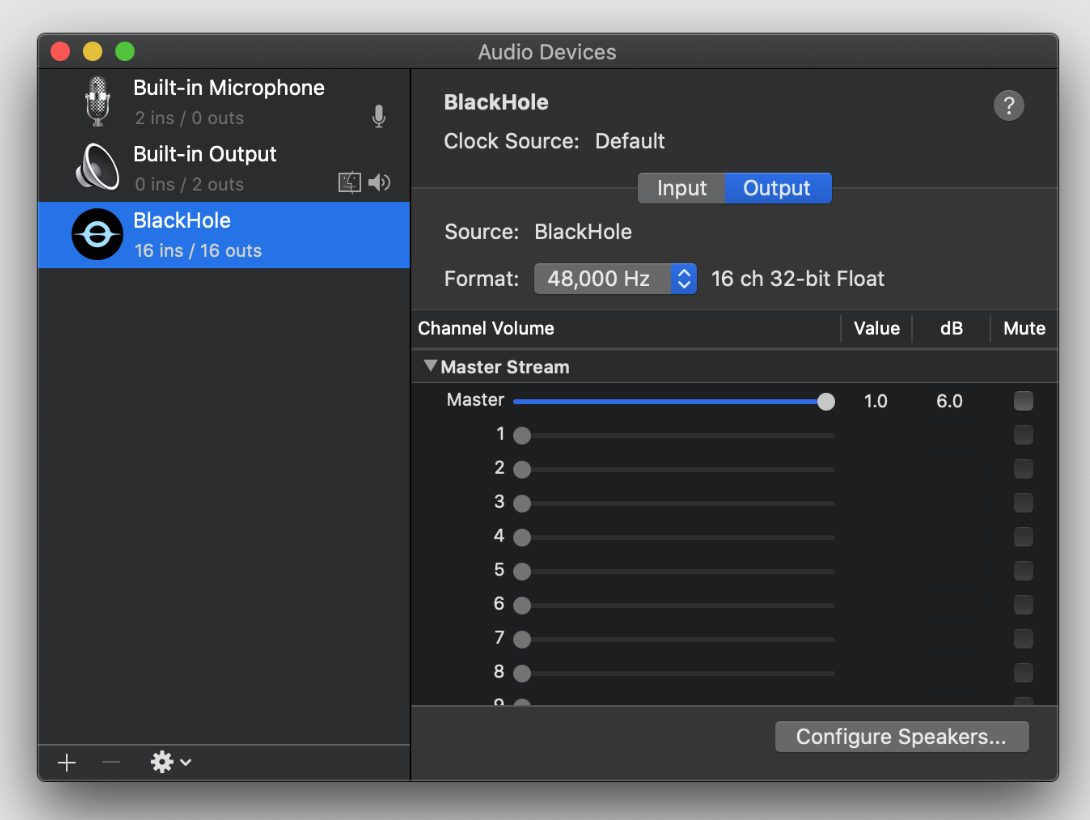This screenshot has width=1090, height=820.
Task: Click the Channel Volume column header
Action: [x=486, y=328]
